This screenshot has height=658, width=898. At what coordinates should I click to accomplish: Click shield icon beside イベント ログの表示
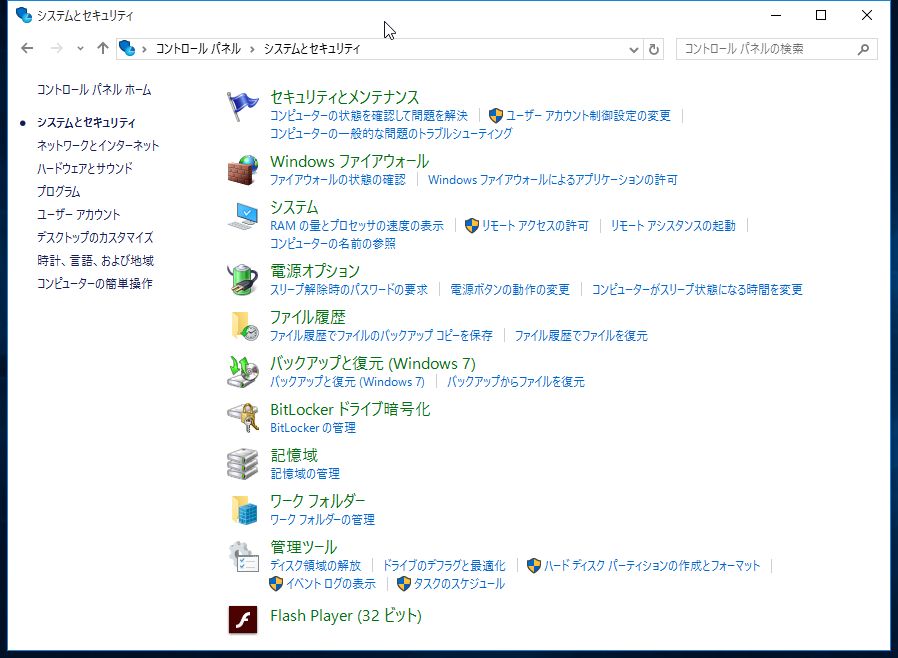275,584
